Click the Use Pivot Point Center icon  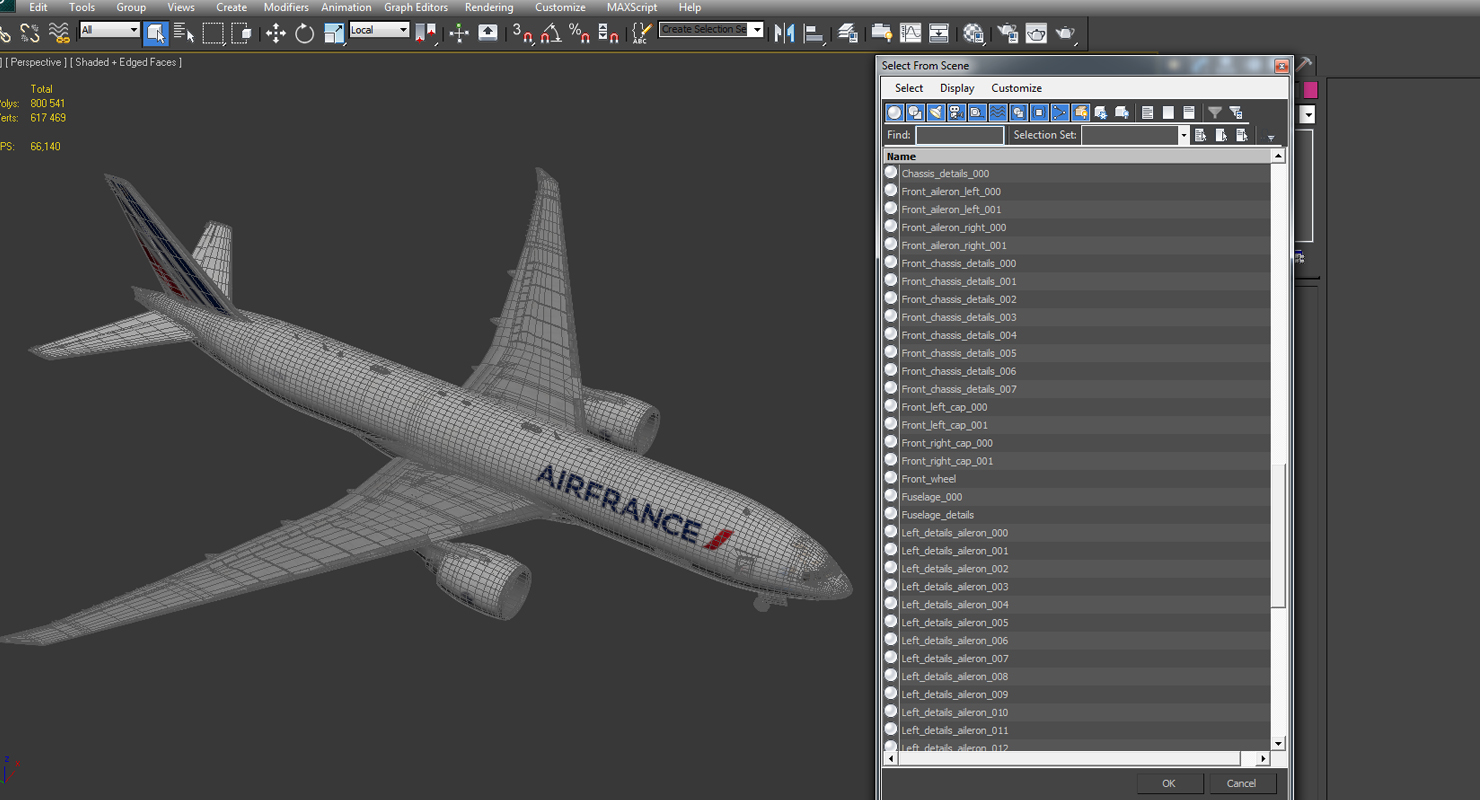point(426,33)
